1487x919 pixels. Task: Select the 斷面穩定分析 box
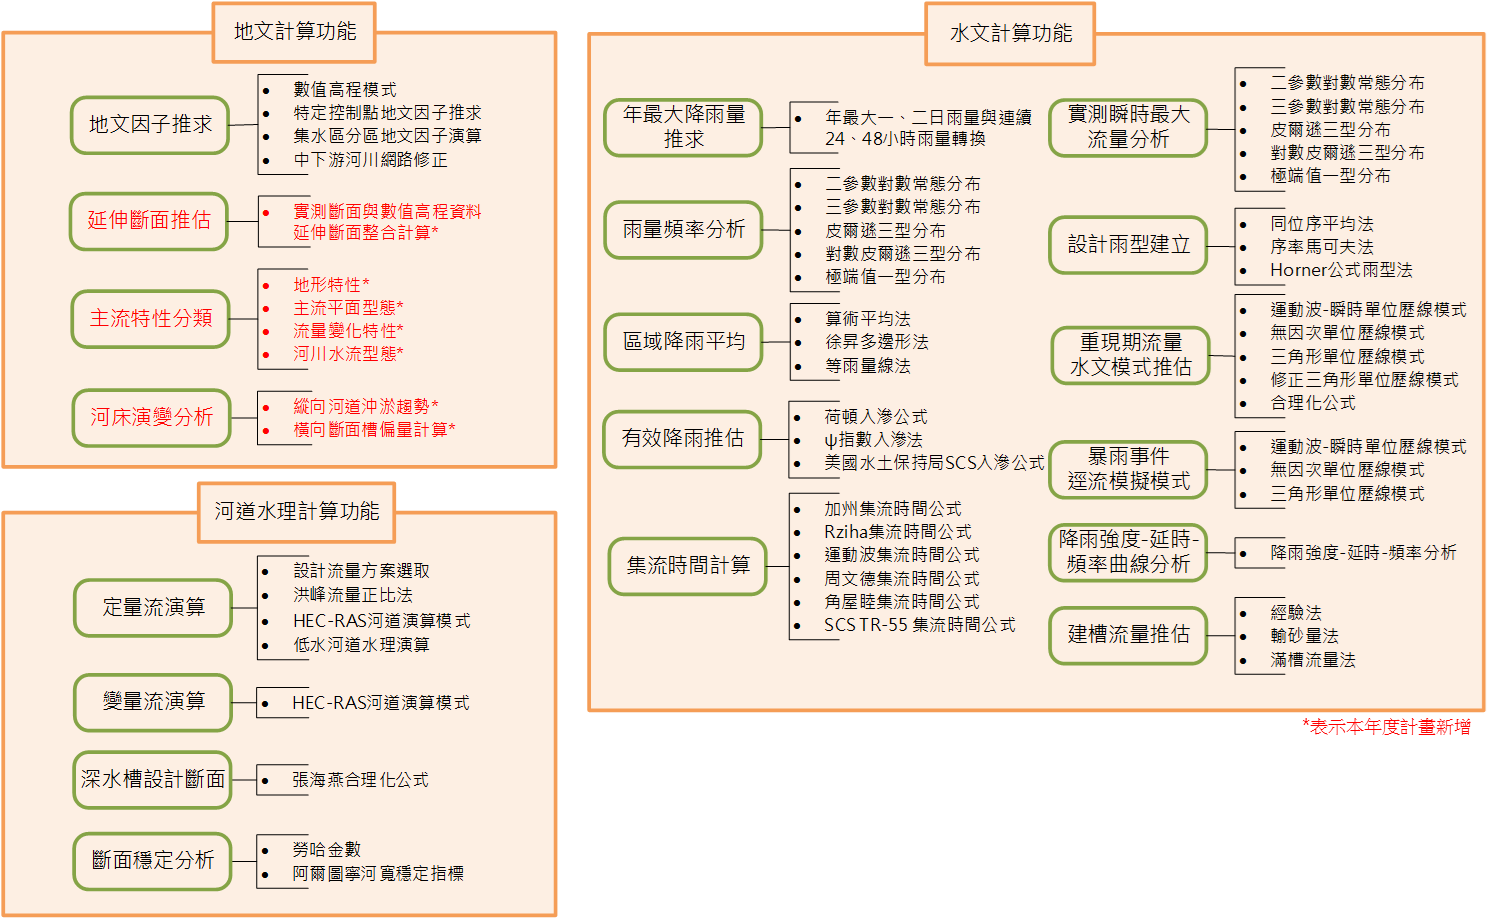(152, 860)
